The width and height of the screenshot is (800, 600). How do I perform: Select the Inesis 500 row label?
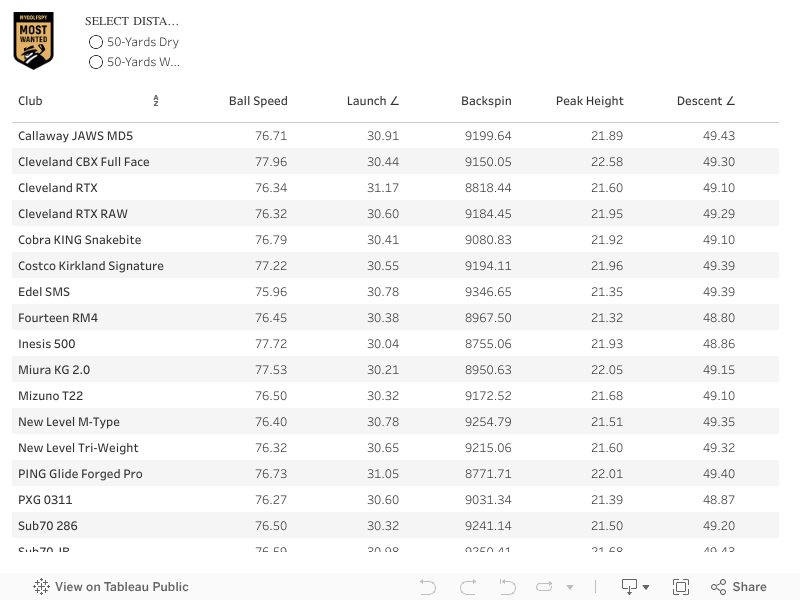46,344
